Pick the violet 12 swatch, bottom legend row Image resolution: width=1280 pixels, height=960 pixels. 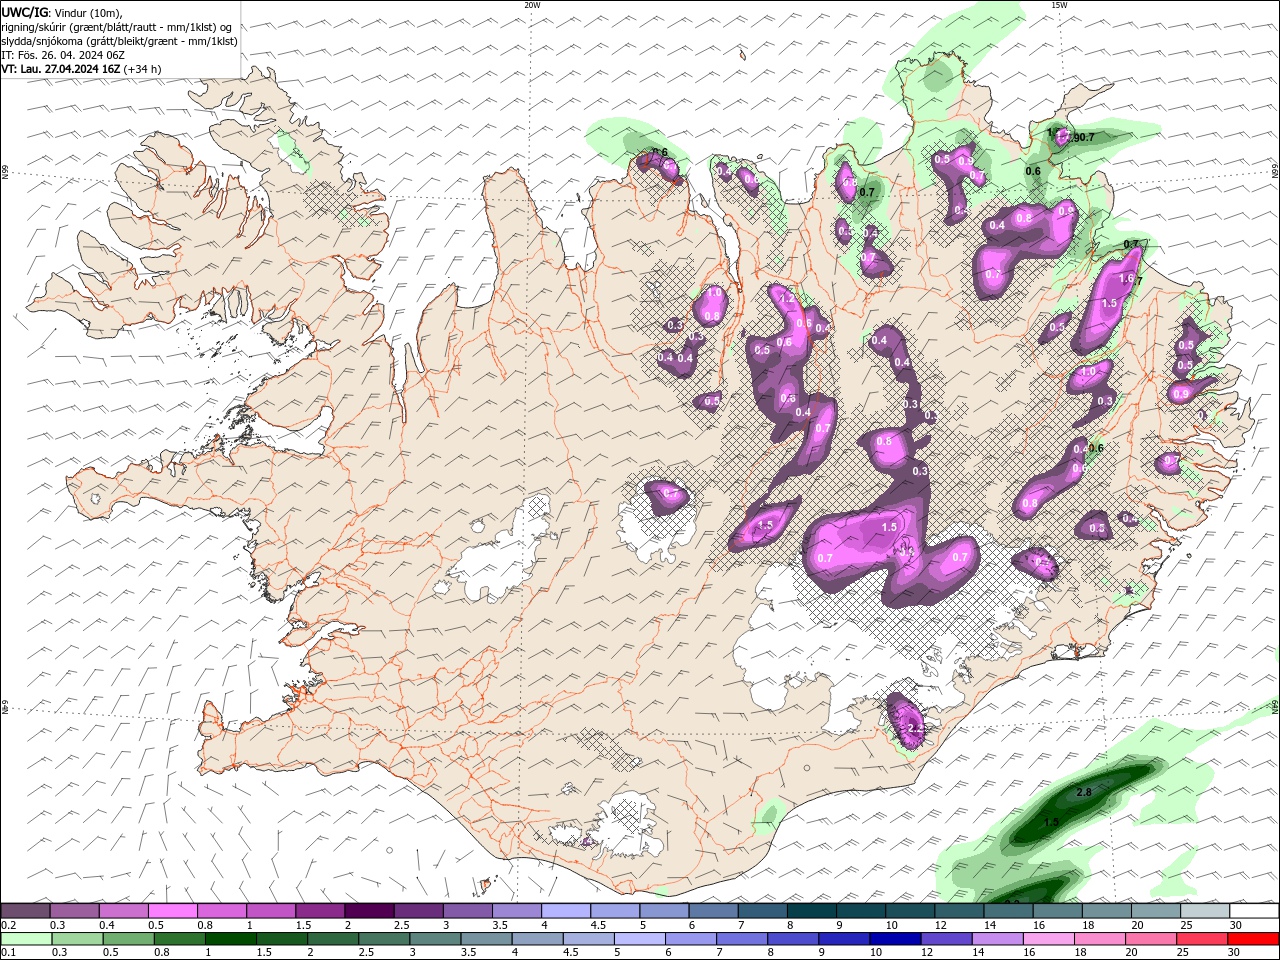945,939
